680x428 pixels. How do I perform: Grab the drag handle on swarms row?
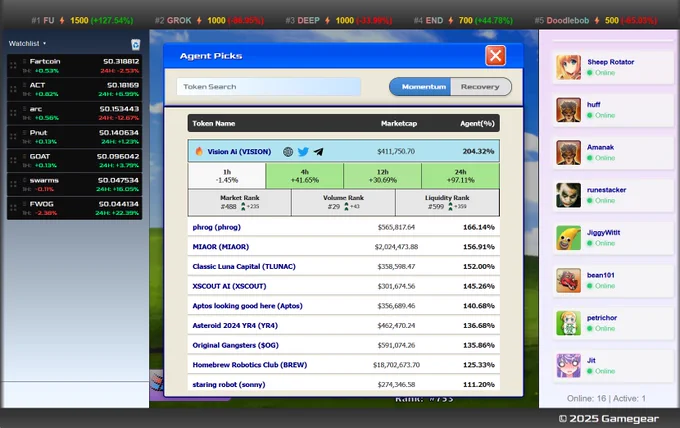(13, 184)
